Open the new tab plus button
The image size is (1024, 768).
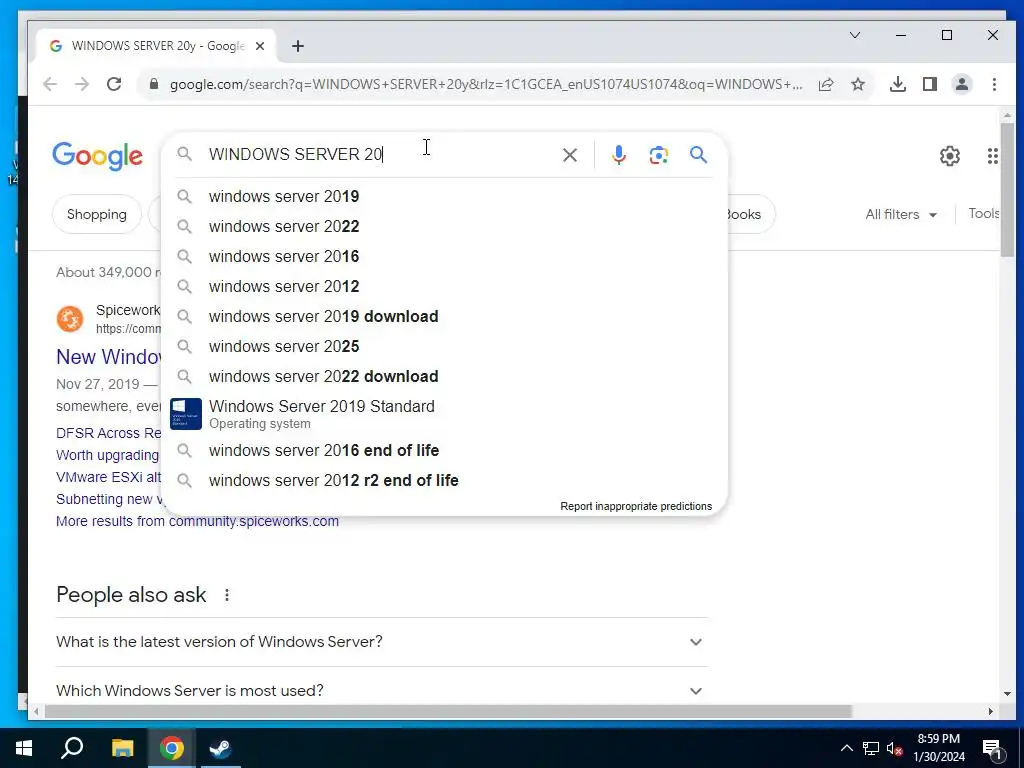298,46
